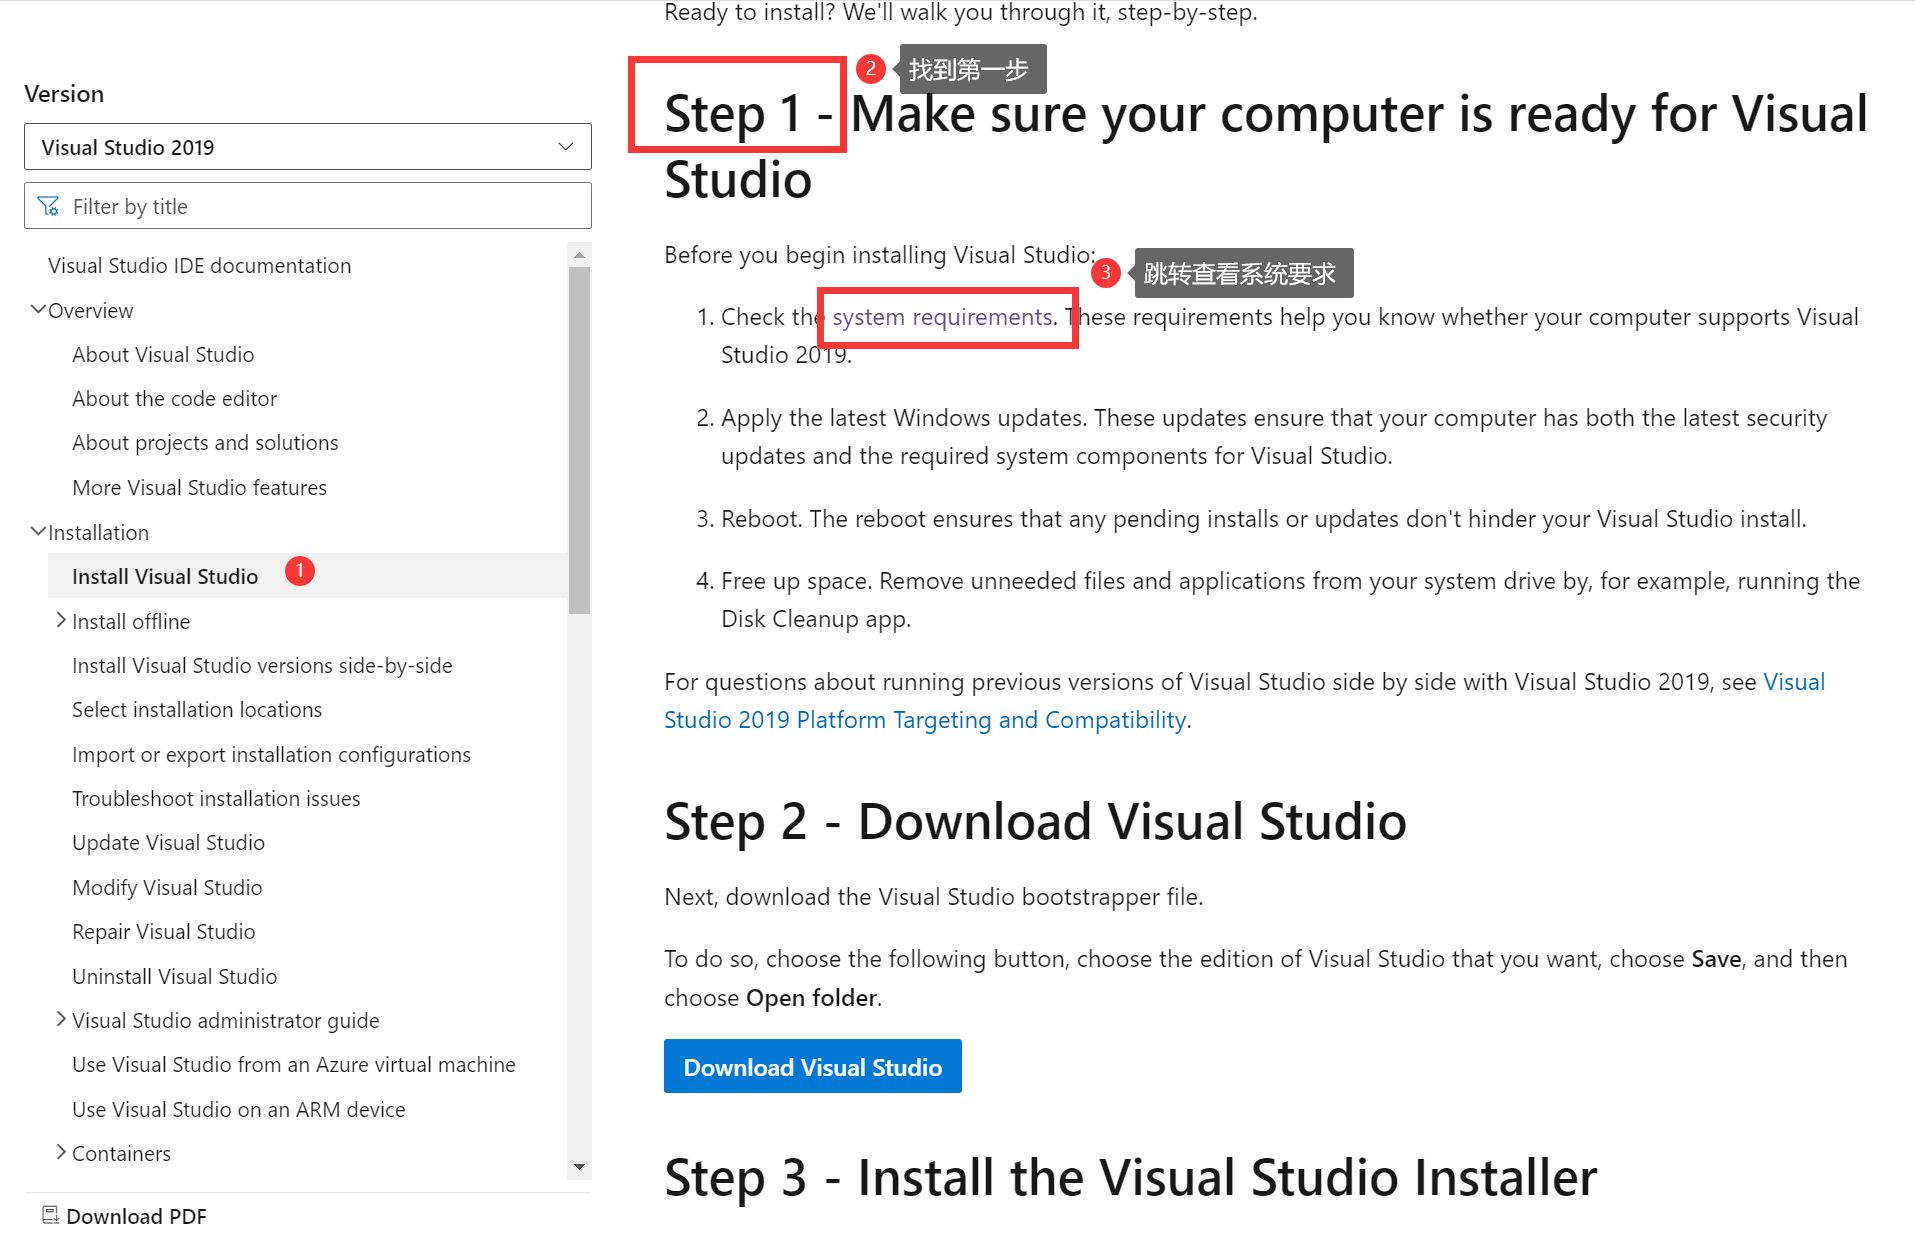The image size is (1915, 1238).
Task: Open Import or export installation configurations
Action: 271,755
